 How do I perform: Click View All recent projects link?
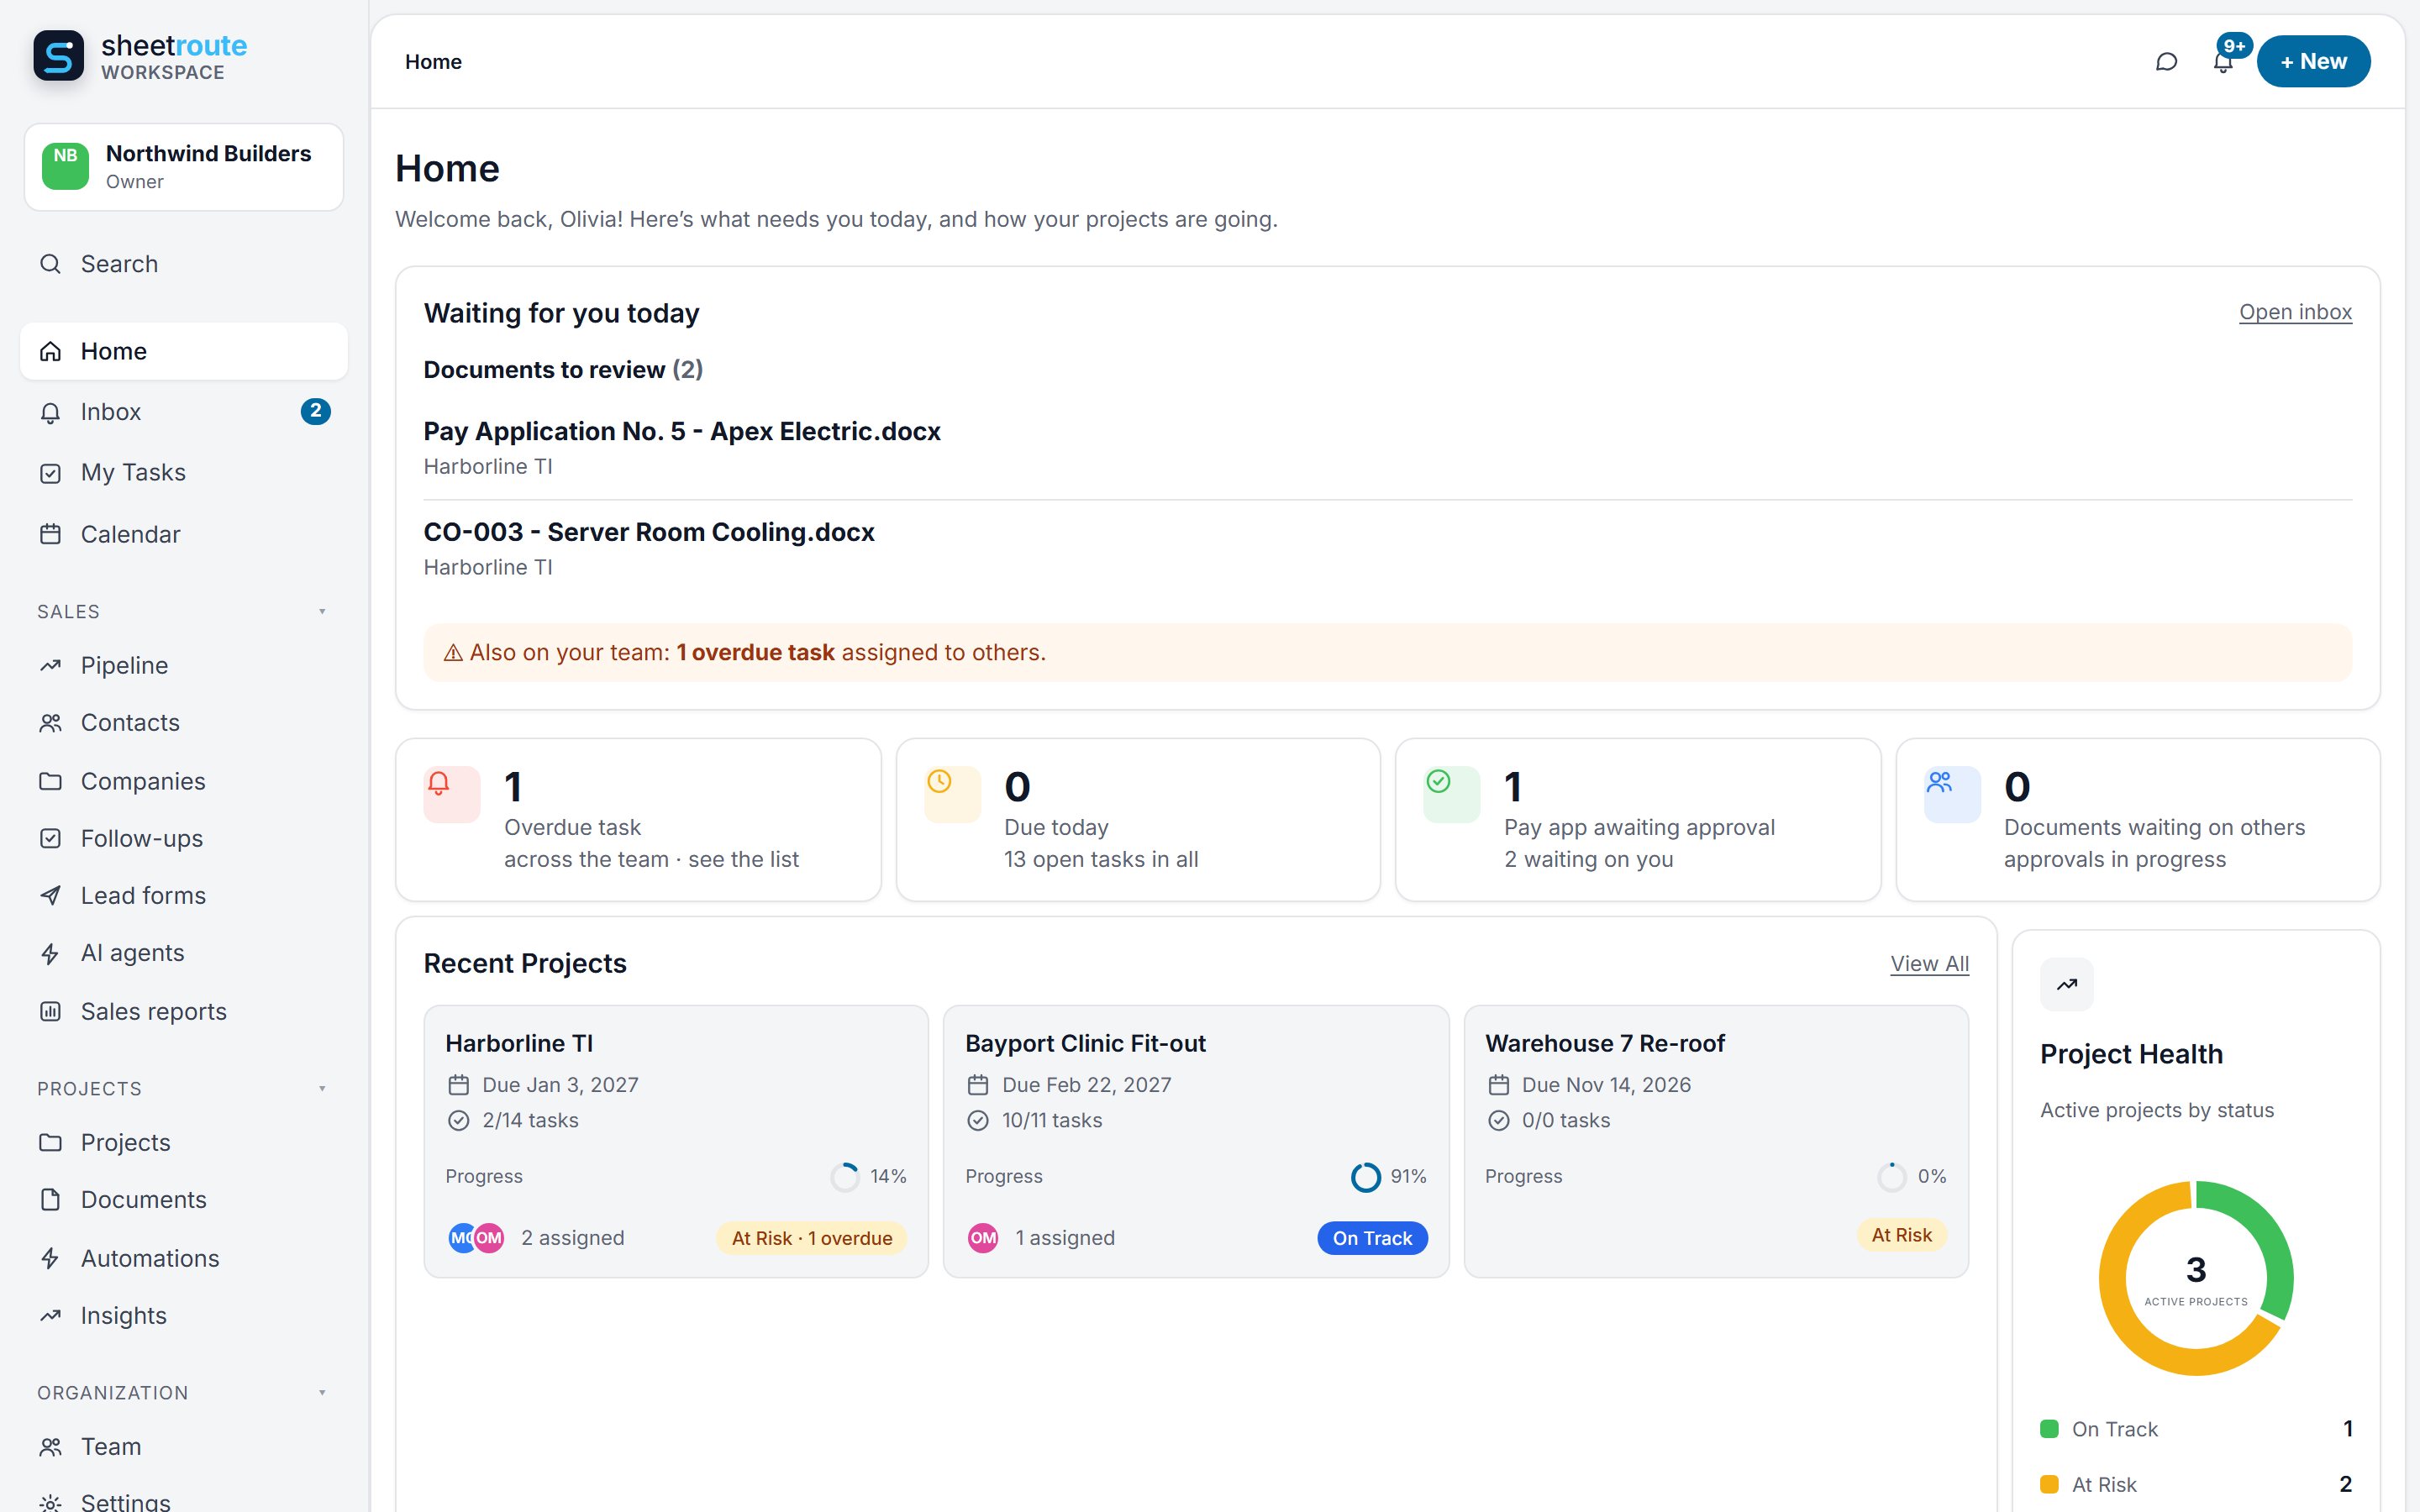pos(1929,964)
